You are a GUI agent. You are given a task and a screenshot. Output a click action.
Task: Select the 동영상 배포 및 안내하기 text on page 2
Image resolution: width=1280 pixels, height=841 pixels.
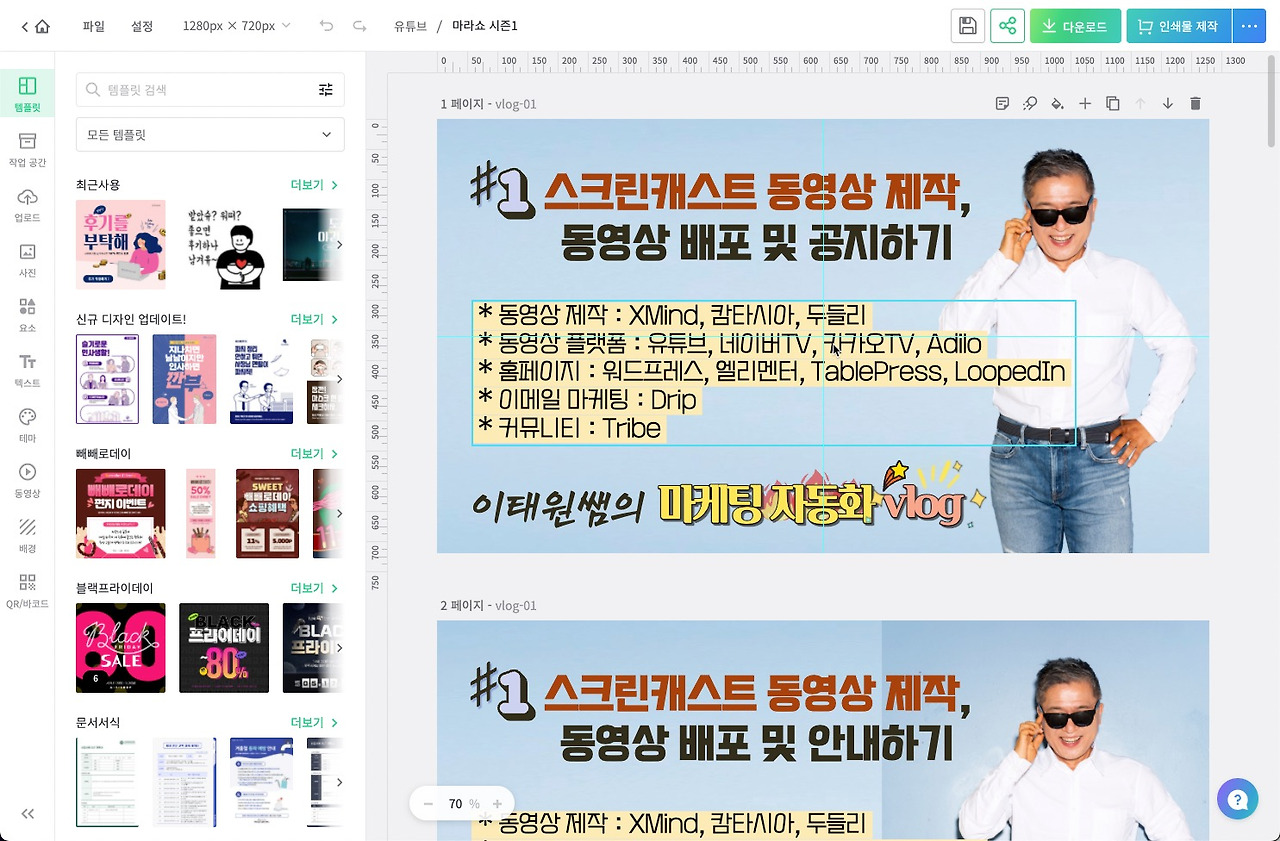(756, 743)
